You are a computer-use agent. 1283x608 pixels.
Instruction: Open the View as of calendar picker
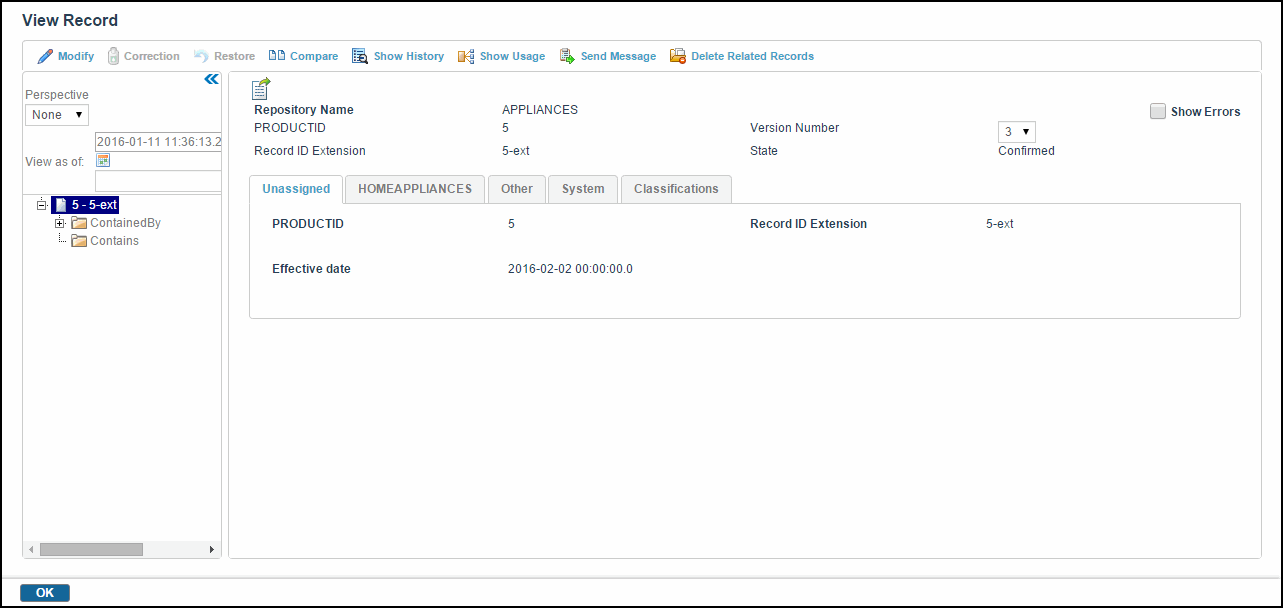[102, 161]
